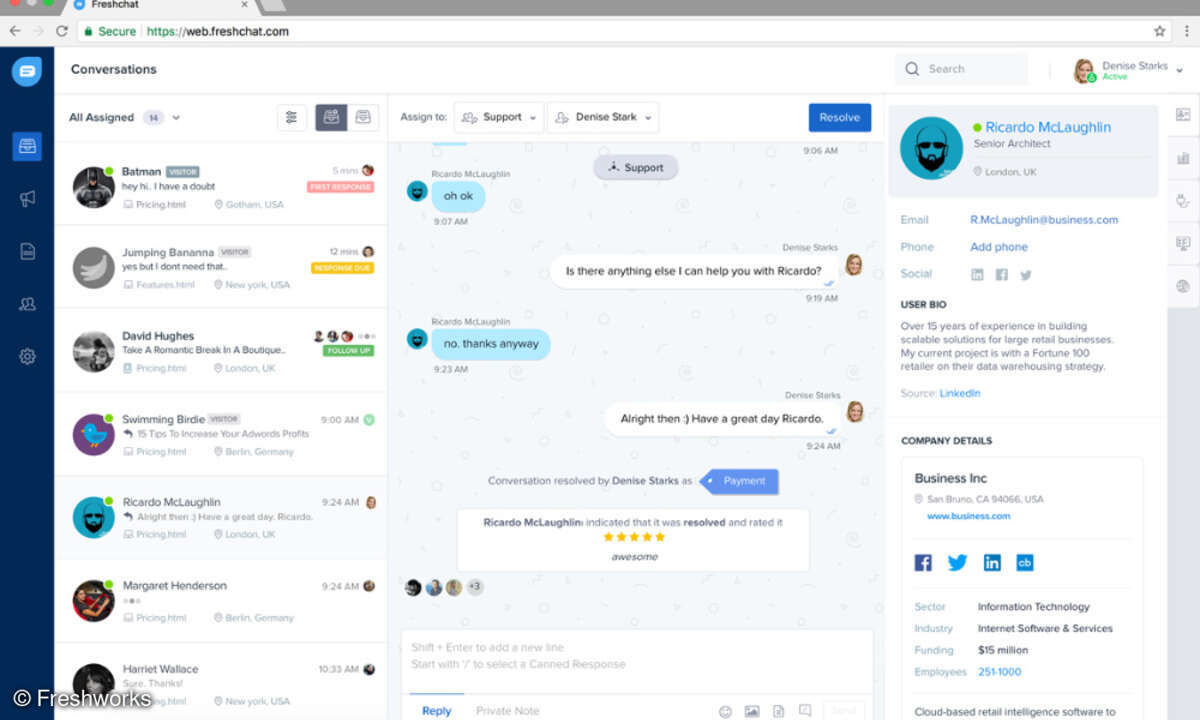This screenshot has width=1200, height=720.
Task: Open the Jumping Bananna conversation
Action: (221, 267)
